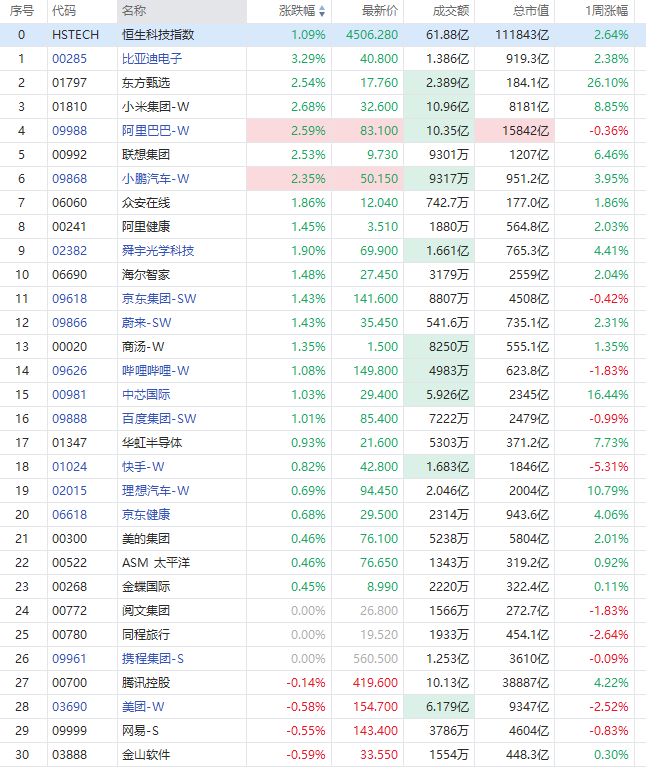This screenshot has height=771, width=646.
Task: Click stock code 00700
Action: 69,682
